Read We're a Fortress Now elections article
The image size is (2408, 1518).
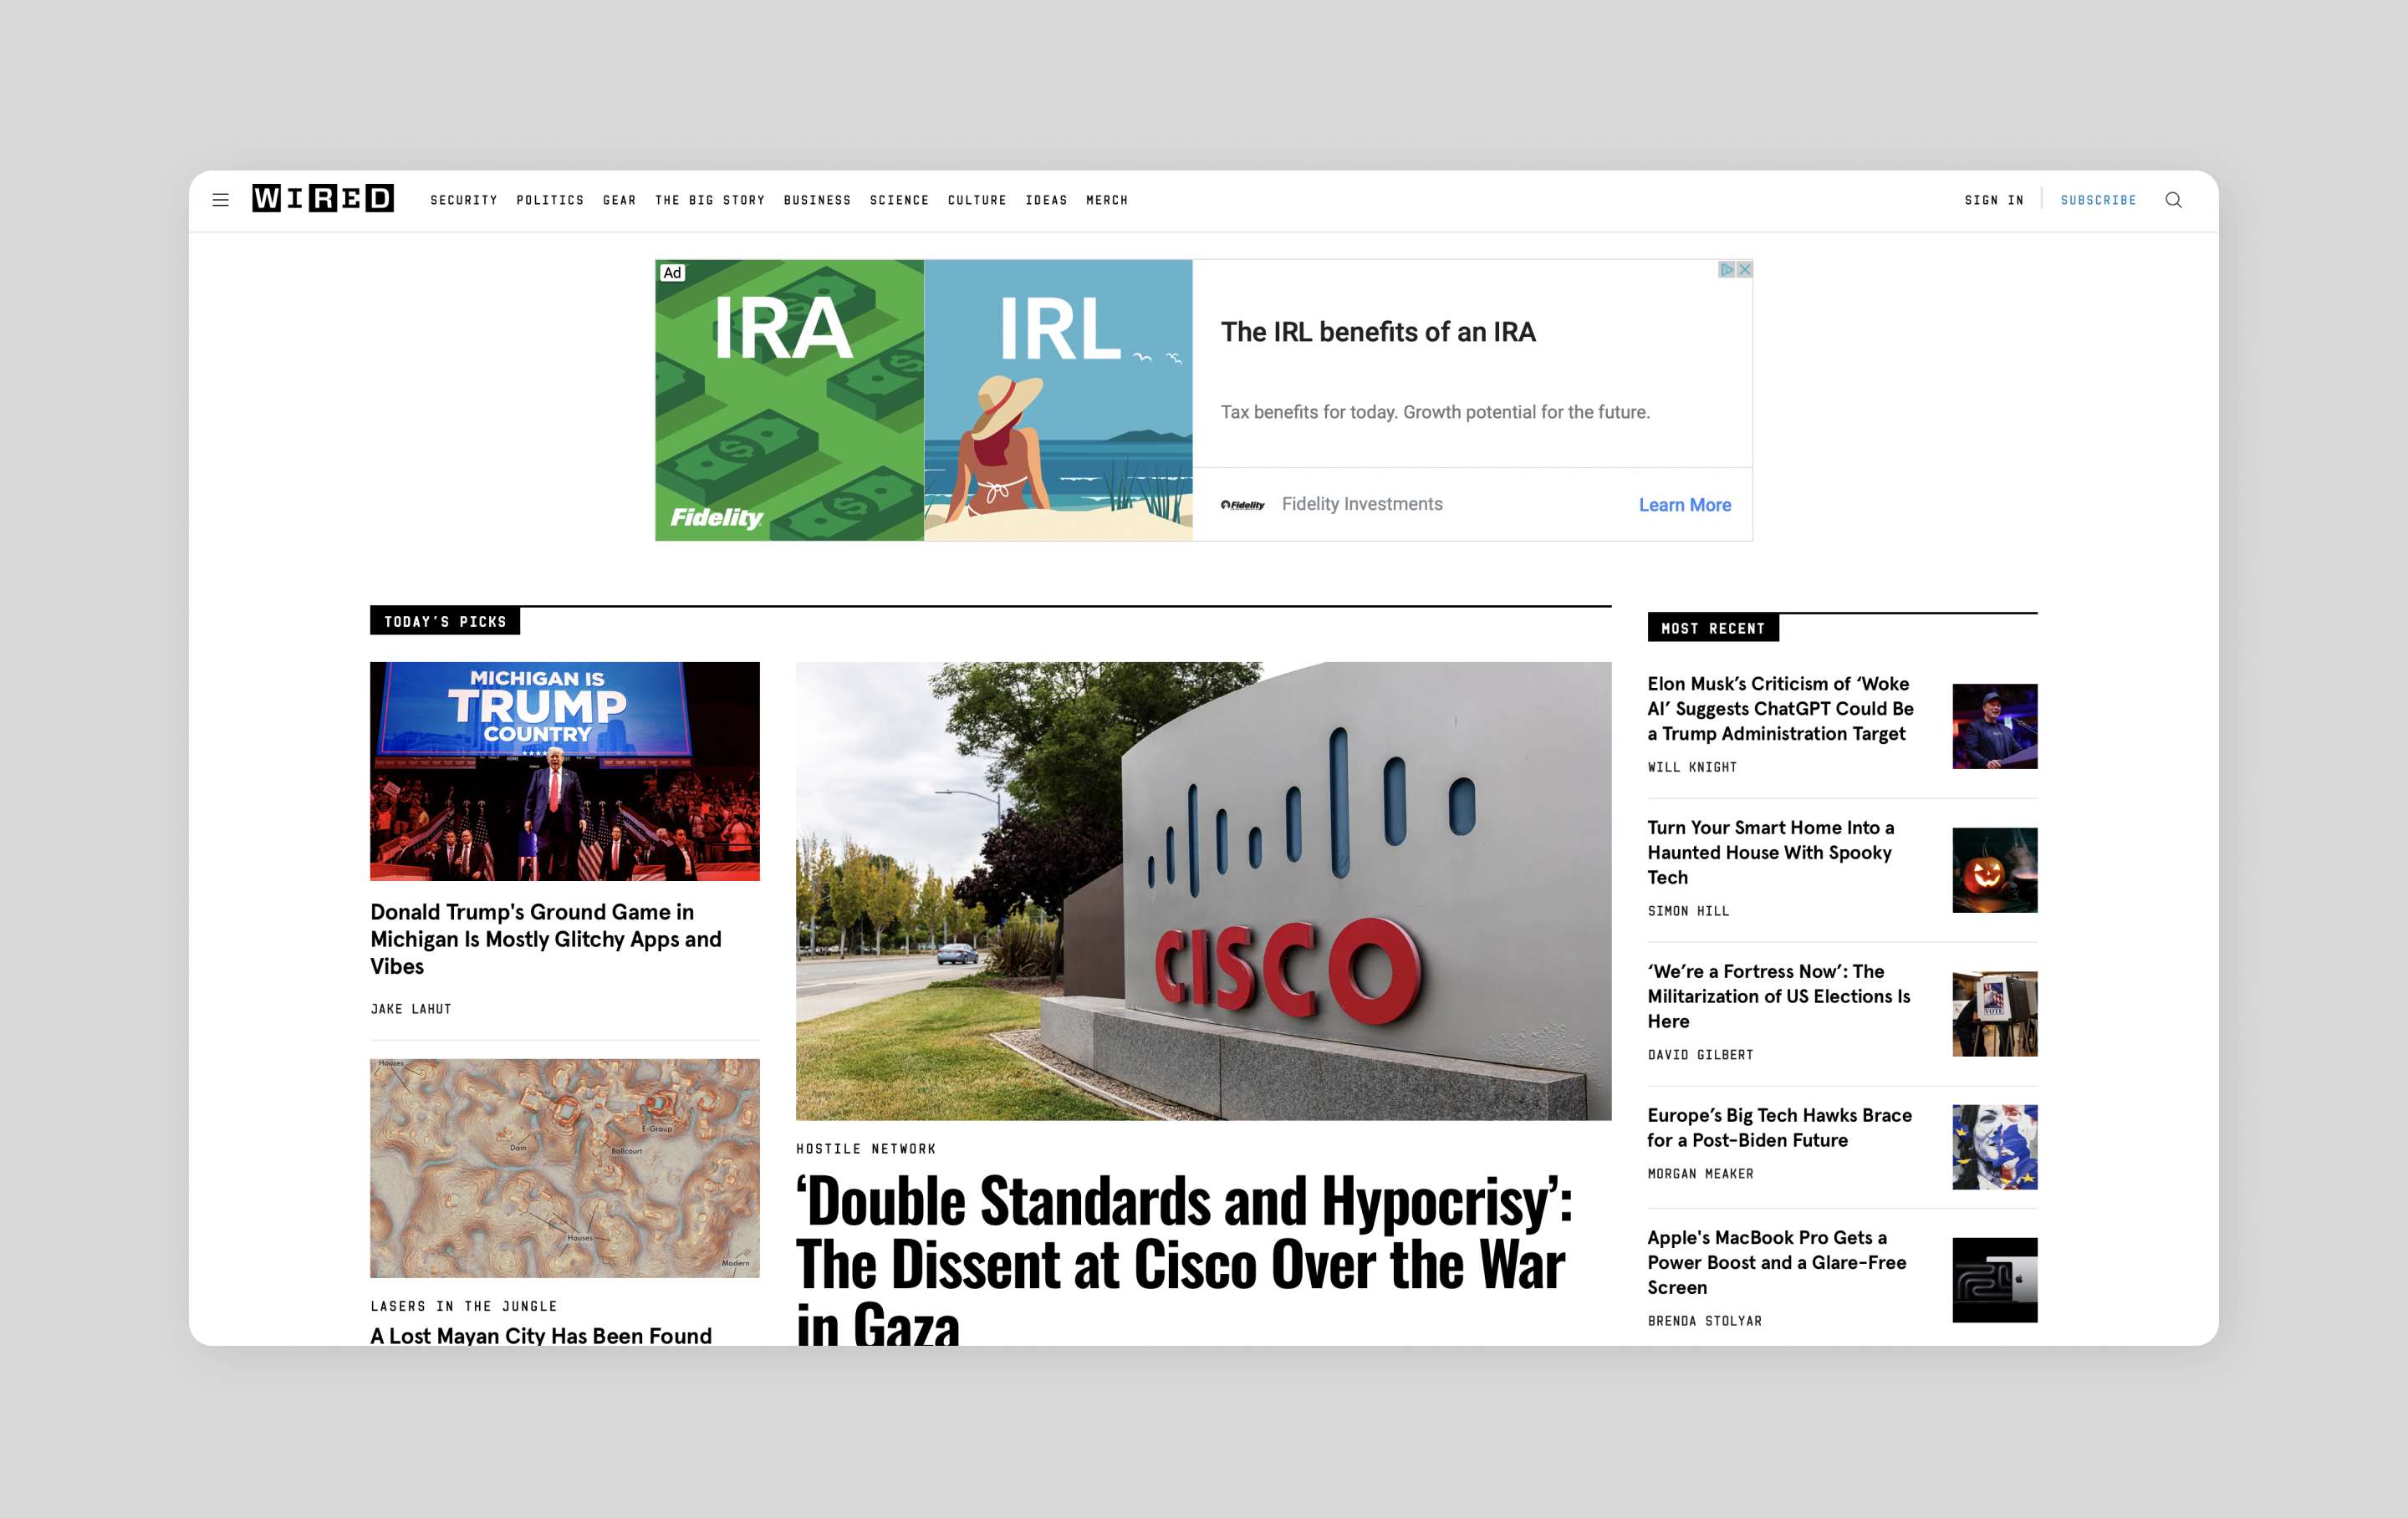1778,996
